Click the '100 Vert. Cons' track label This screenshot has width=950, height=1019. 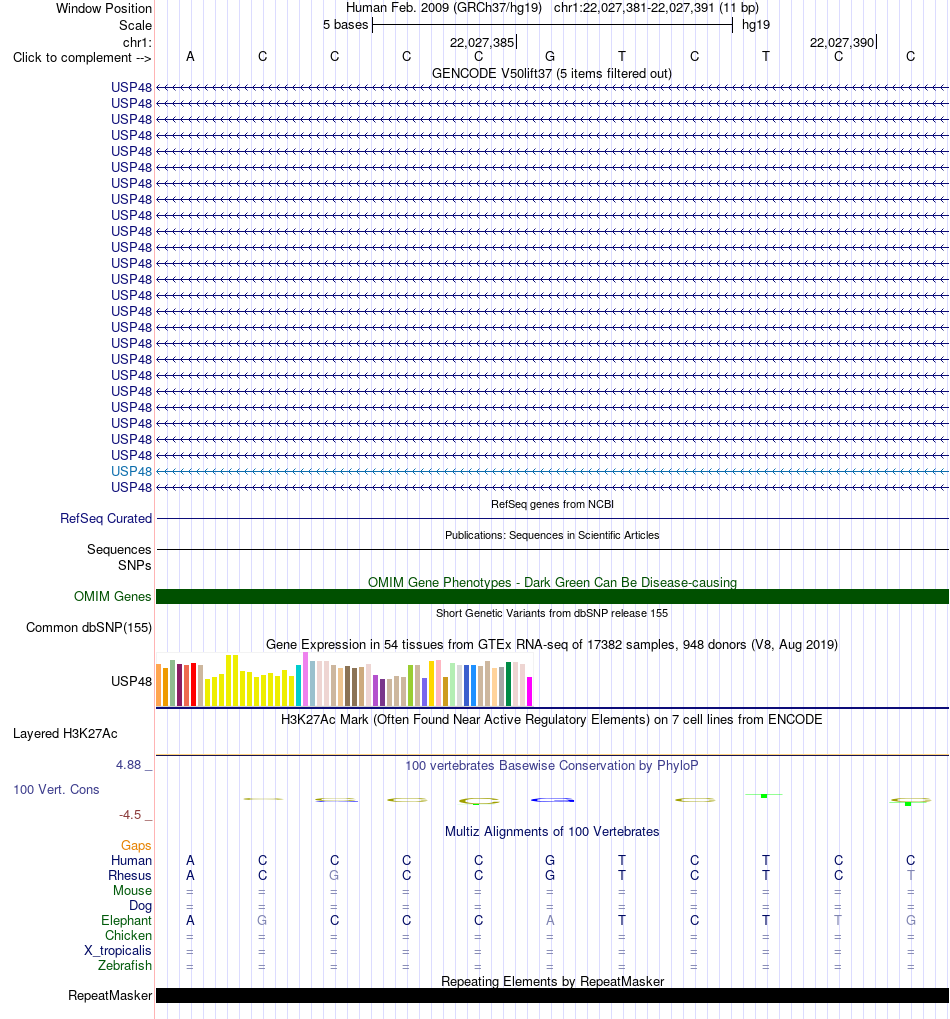click(57, 790)
